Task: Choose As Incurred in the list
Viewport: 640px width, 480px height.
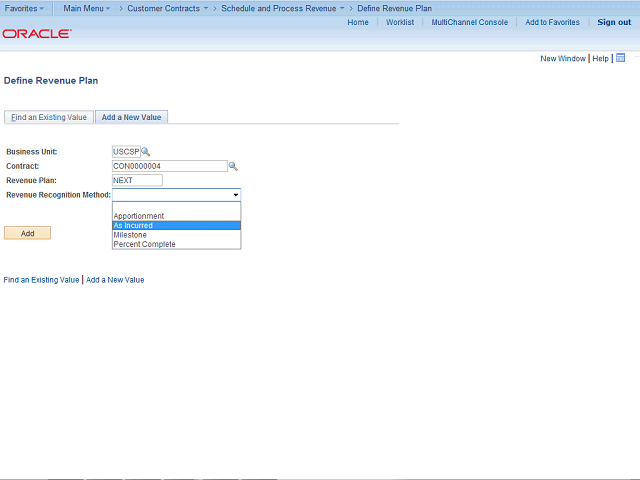Action: [176, 225]
